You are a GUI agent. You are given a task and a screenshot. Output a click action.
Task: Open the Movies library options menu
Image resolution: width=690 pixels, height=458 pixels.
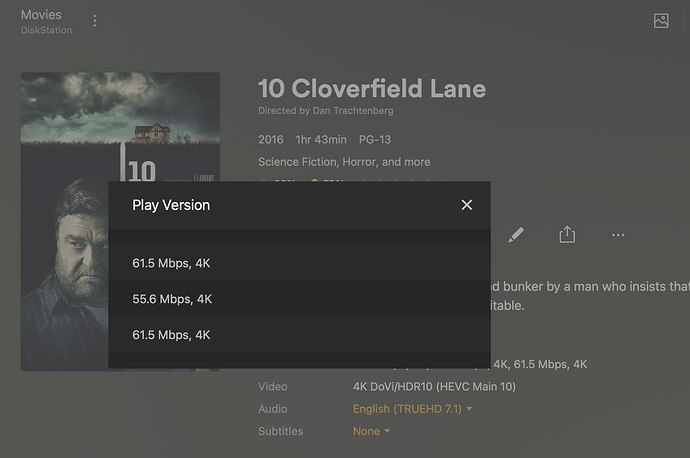(95, 21)
